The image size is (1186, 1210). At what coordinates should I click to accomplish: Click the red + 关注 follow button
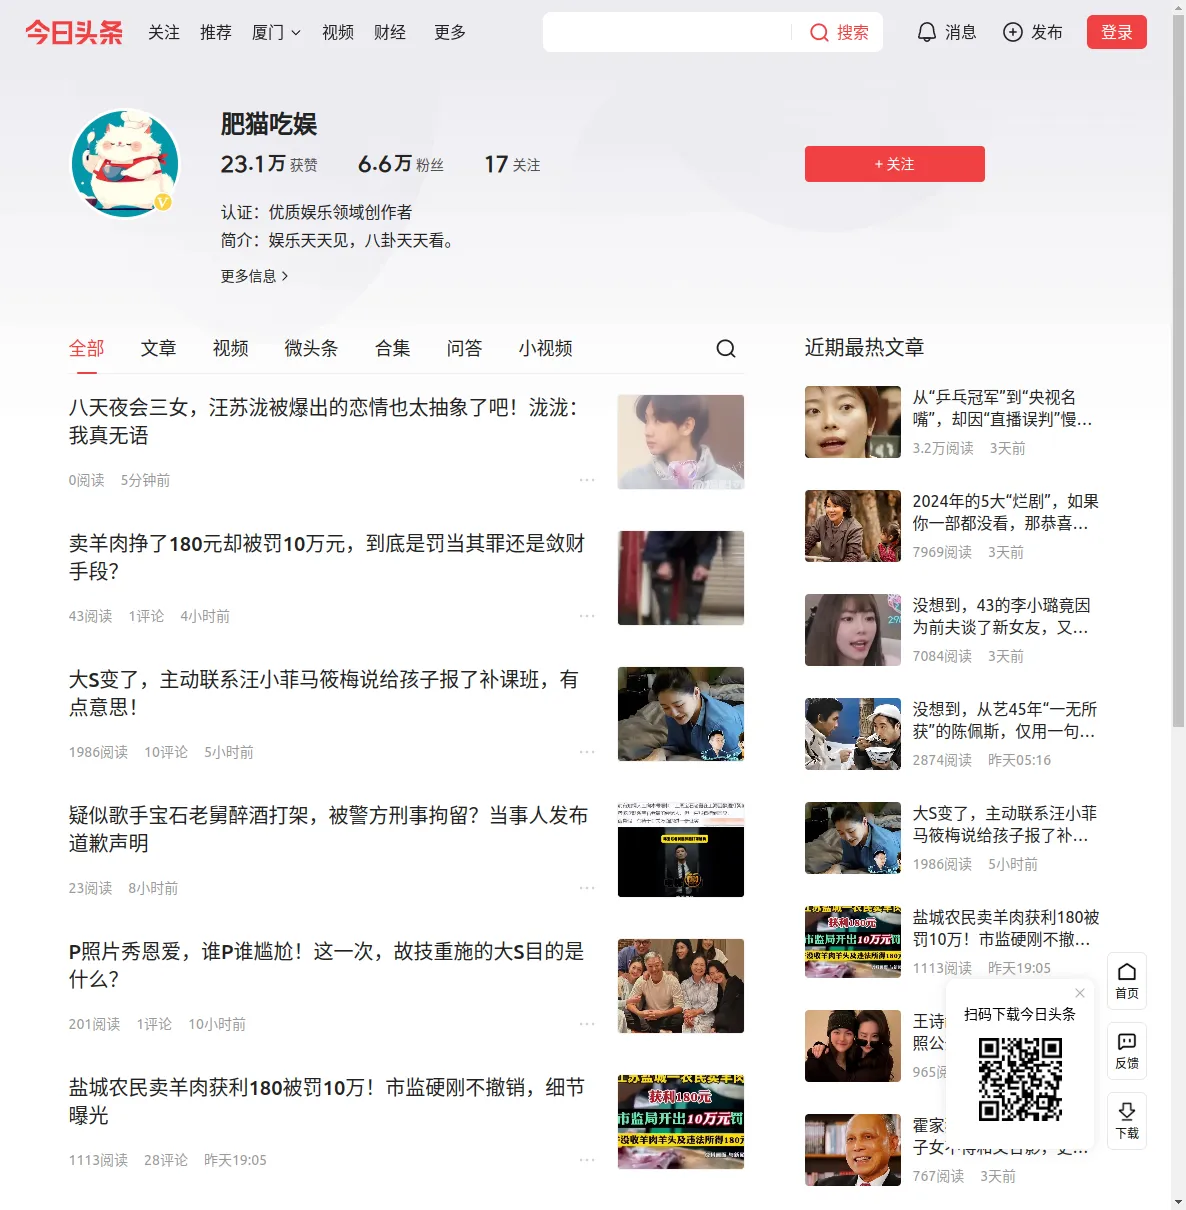895,164
